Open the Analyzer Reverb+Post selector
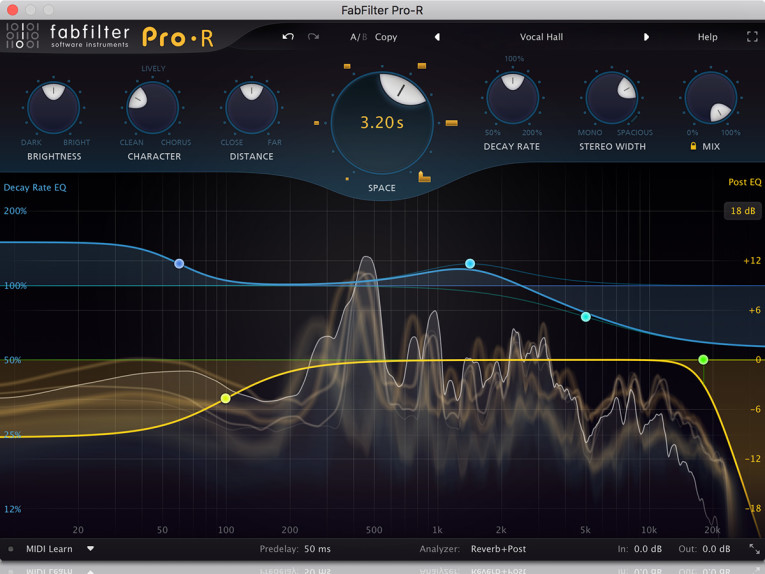 (498, 549)
